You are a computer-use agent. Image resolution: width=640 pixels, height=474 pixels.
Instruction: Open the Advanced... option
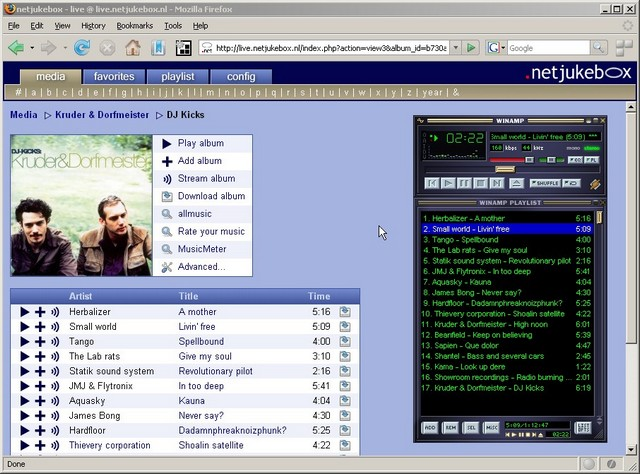(x=202, y=267)
